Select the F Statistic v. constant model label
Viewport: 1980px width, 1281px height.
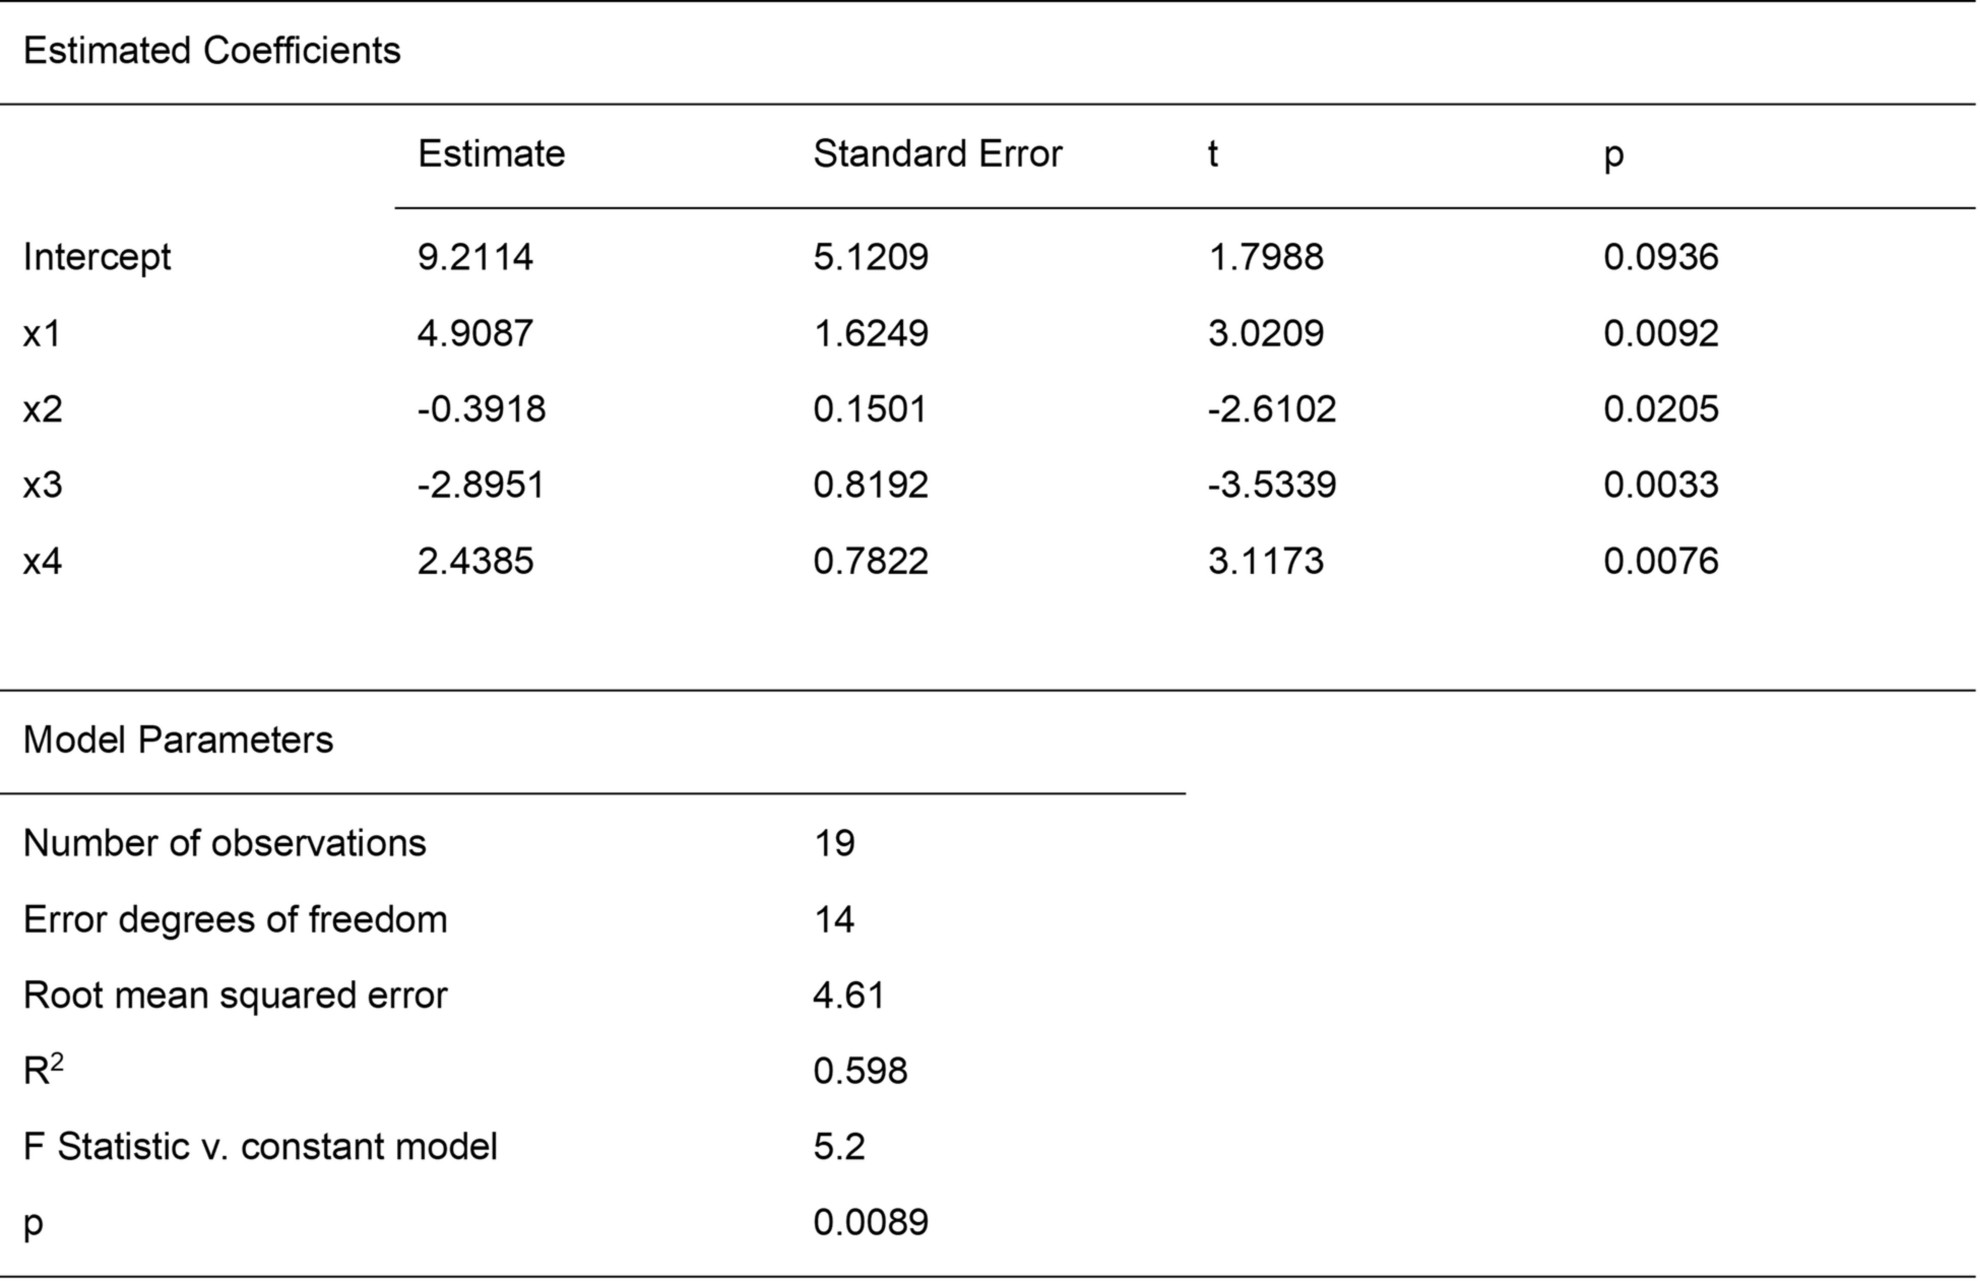point(260,1147)
